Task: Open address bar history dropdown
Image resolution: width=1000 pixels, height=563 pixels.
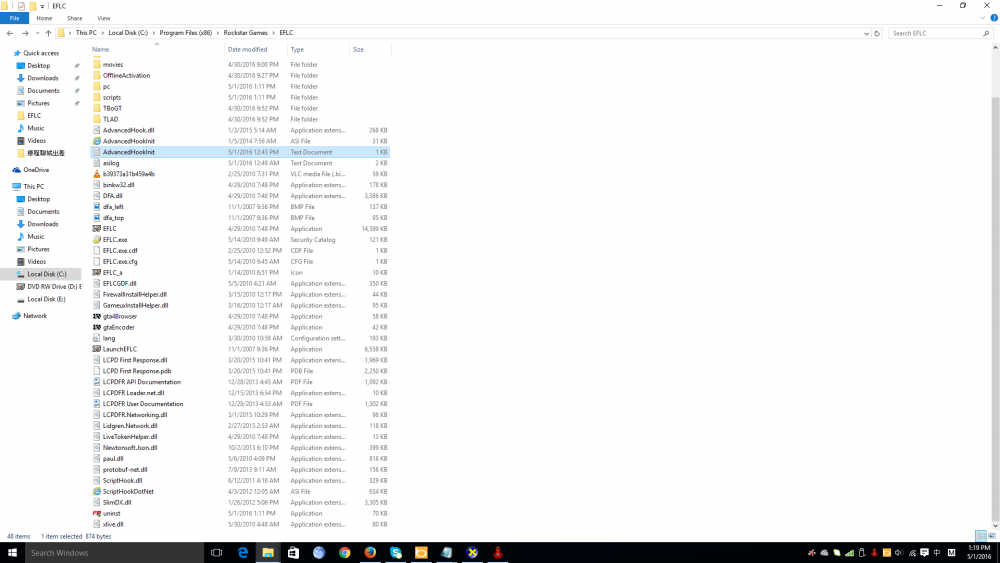Action: click(866, 33)
